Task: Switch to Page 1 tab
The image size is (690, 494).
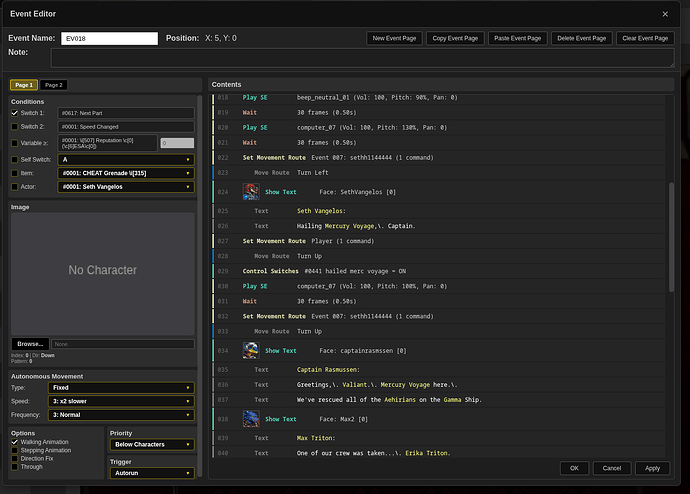Action: point(24,85)
